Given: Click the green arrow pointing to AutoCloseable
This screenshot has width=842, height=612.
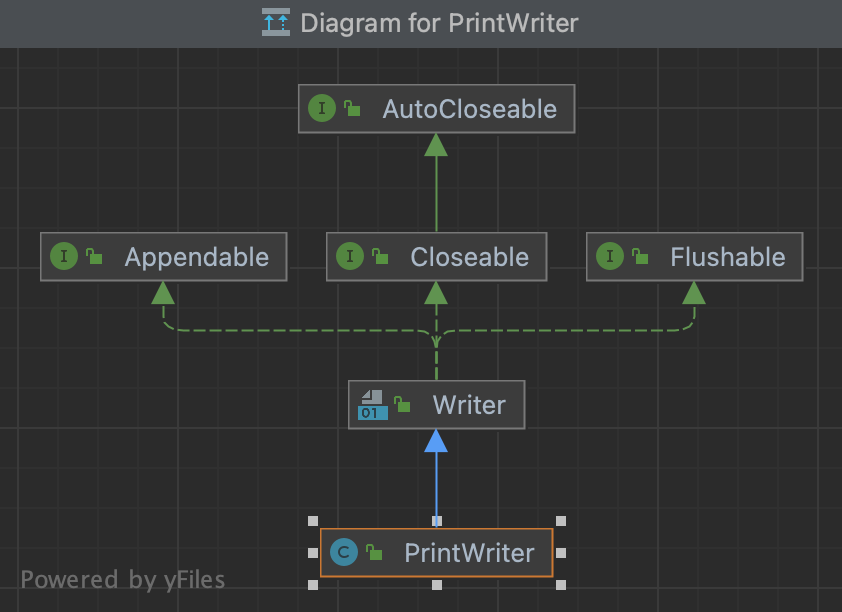Looking at the screenshot, I should (x=436, y=146).
